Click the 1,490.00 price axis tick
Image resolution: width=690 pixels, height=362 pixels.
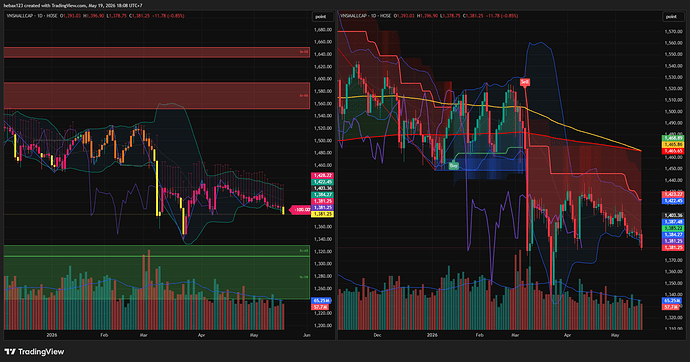click(x=673, y=123)
